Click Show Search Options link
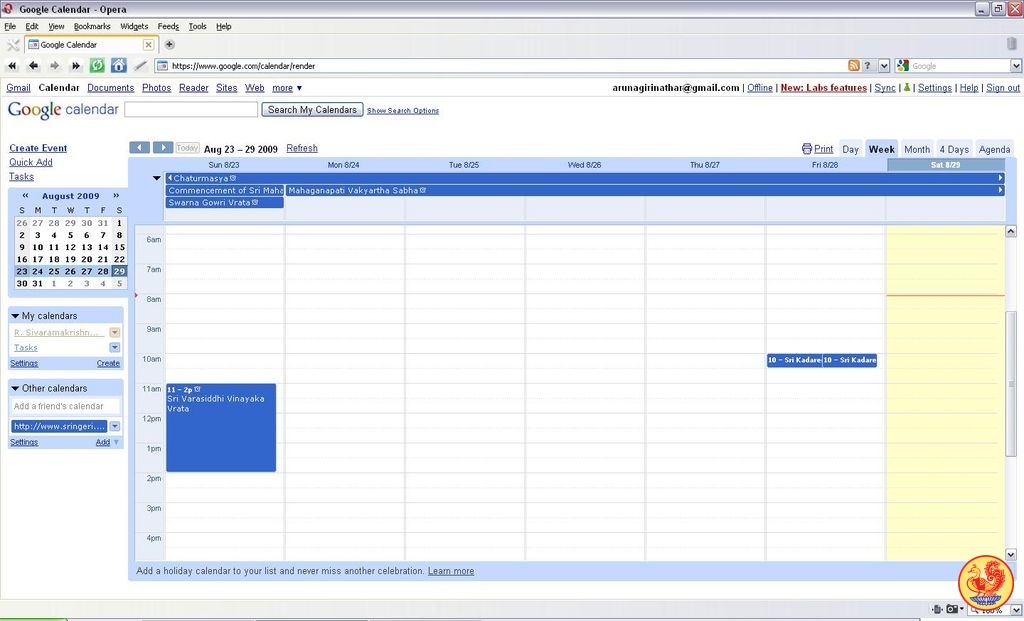Viewport: 1024px width, 621px height. click(402, 111)
